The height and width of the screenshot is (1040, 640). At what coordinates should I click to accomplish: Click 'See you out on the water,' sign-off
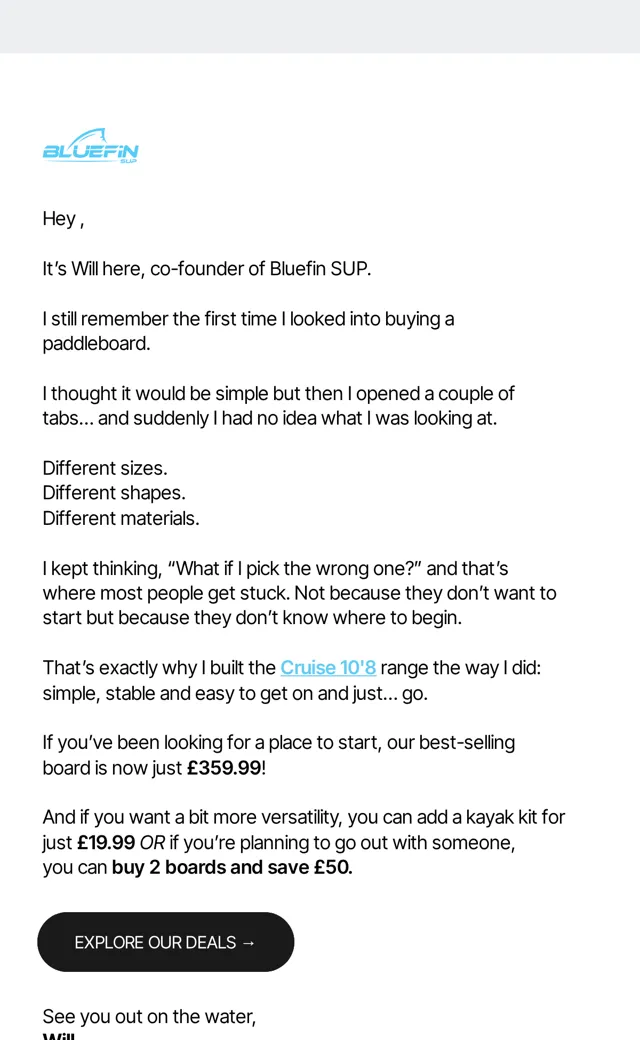[149, 1016]
